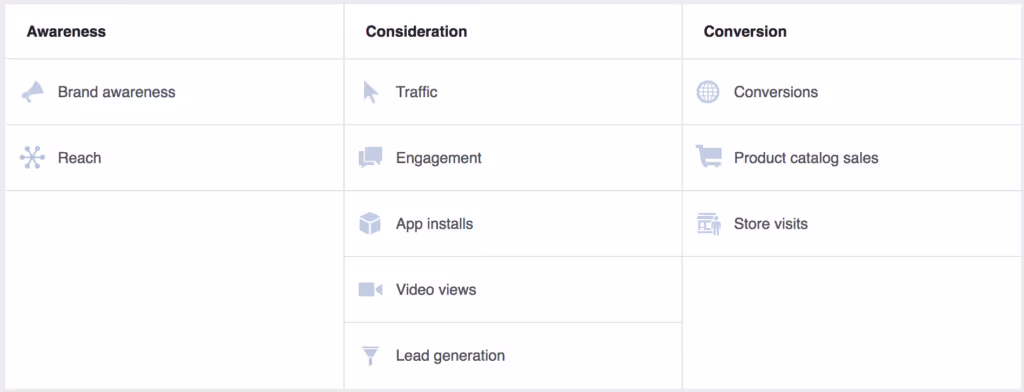
Task: Click the chat bubbles icon for Engagement
Action: (x=370, y=157)
